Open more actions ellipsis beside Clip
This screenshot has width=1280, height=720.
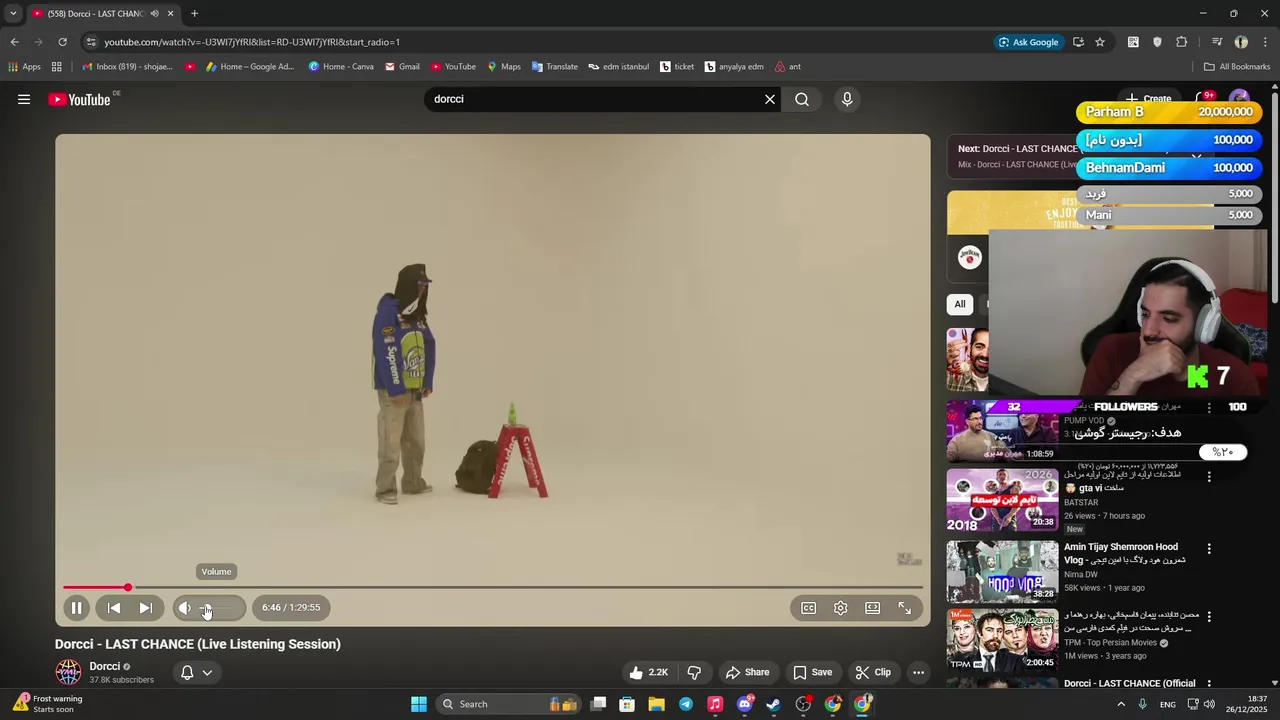pyautogui.click(x=918, y=672)
